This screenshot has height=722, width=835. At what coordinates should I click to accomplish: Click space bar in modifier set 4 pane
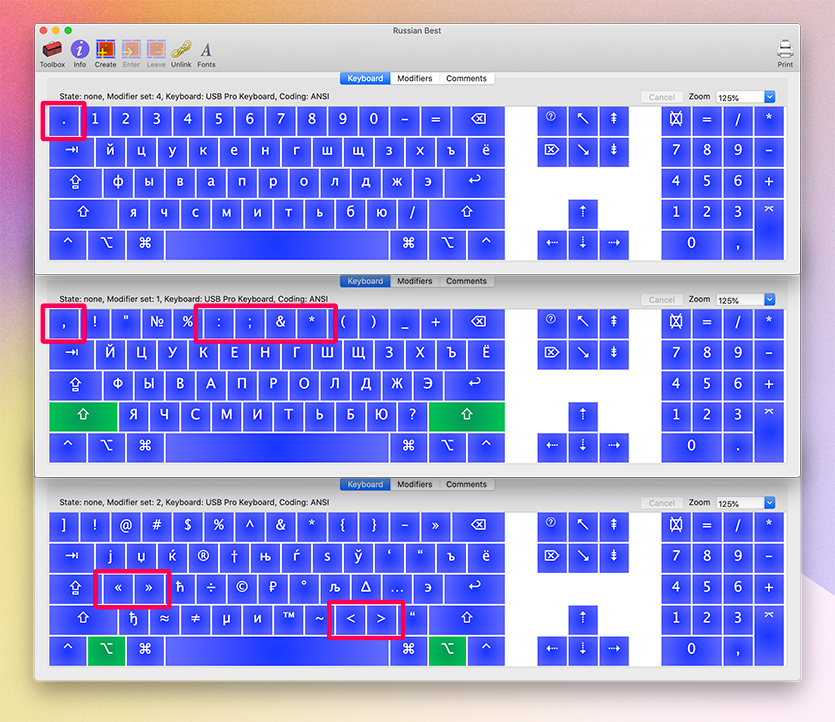pos(277,245)
